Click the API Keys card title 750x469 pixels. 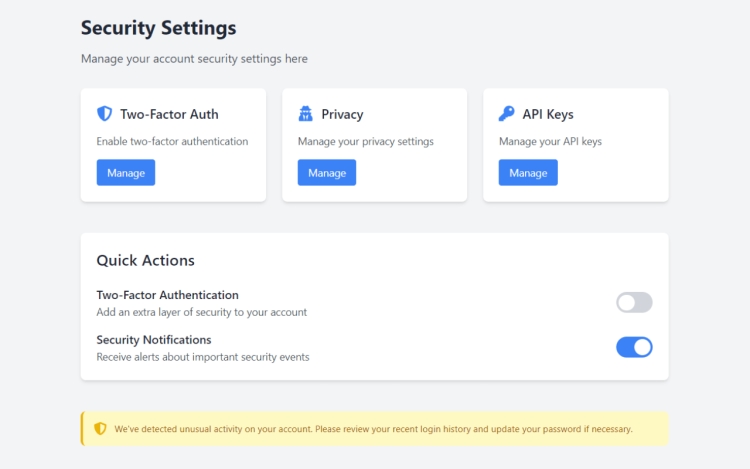tap(548, 114)
